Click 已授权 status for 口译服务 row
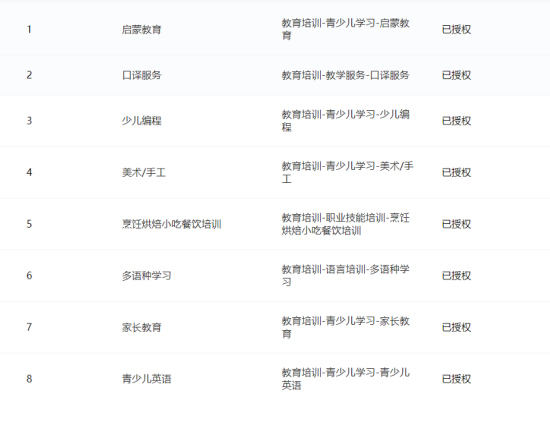Viewport: 550px width, 426px height. 456,75
